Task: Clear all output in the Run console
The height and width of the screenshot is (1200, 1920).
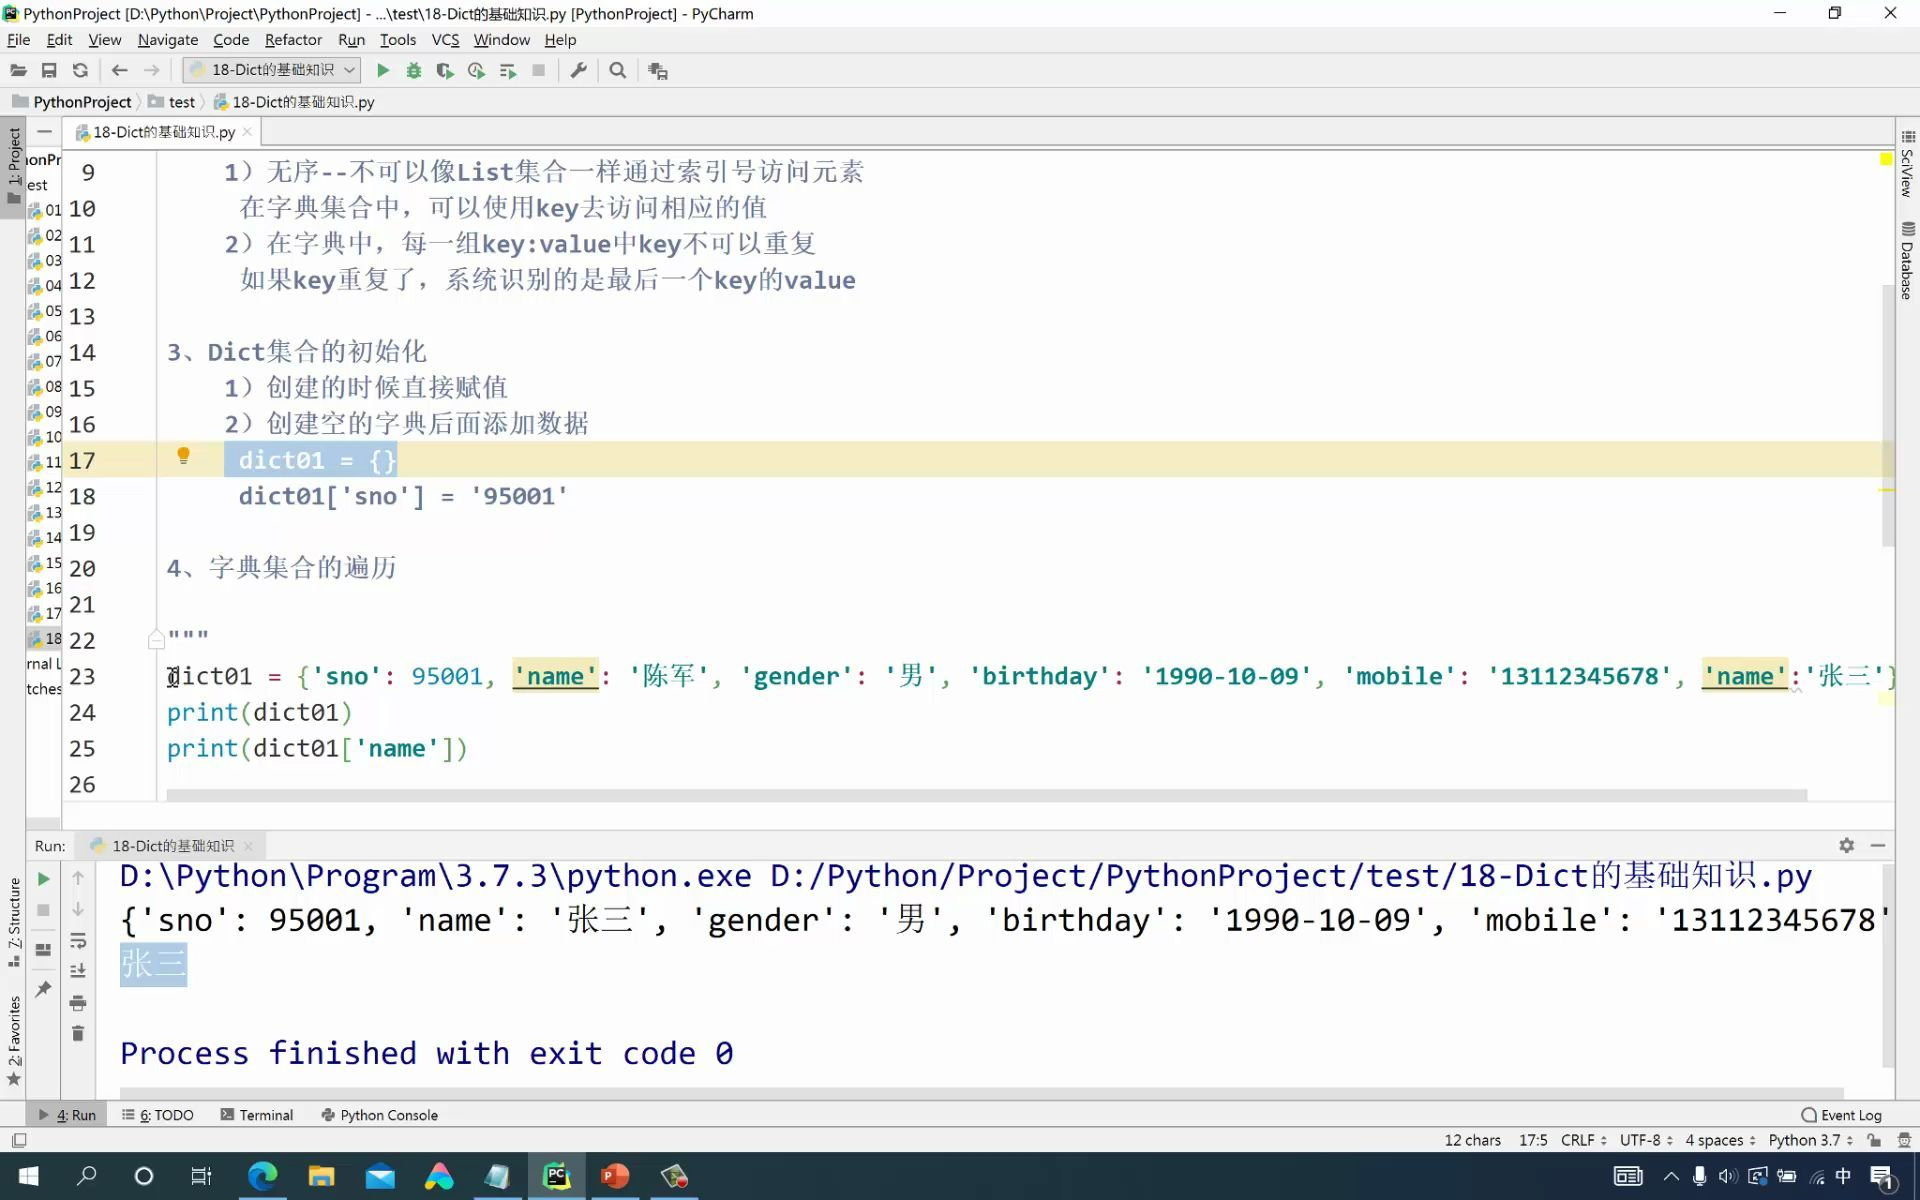Action: (78, 1033)
